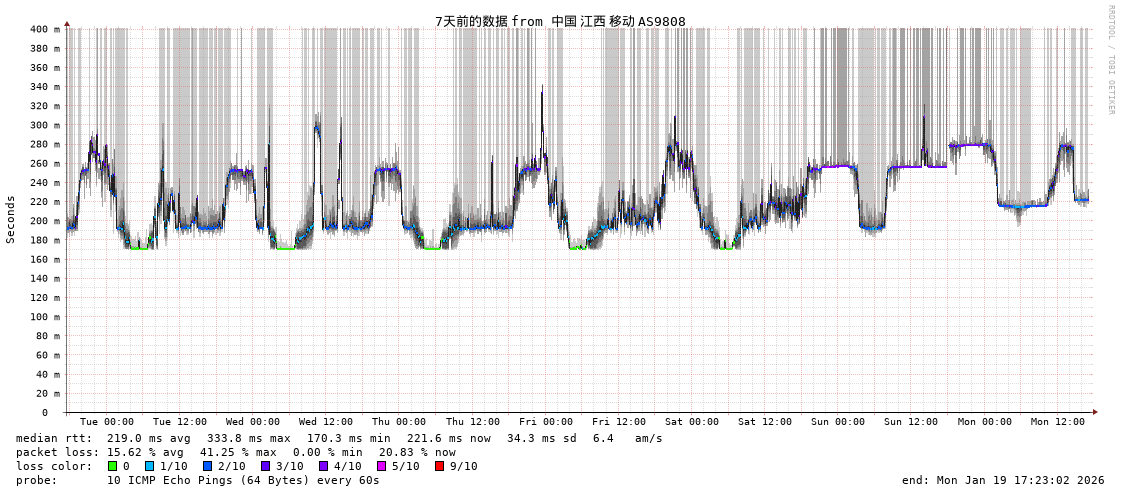Image resolution: width=1121 pixels, height=494 pixels.
Task: Click the green 0 loss color swatch
Action: (x=113, y=466)
